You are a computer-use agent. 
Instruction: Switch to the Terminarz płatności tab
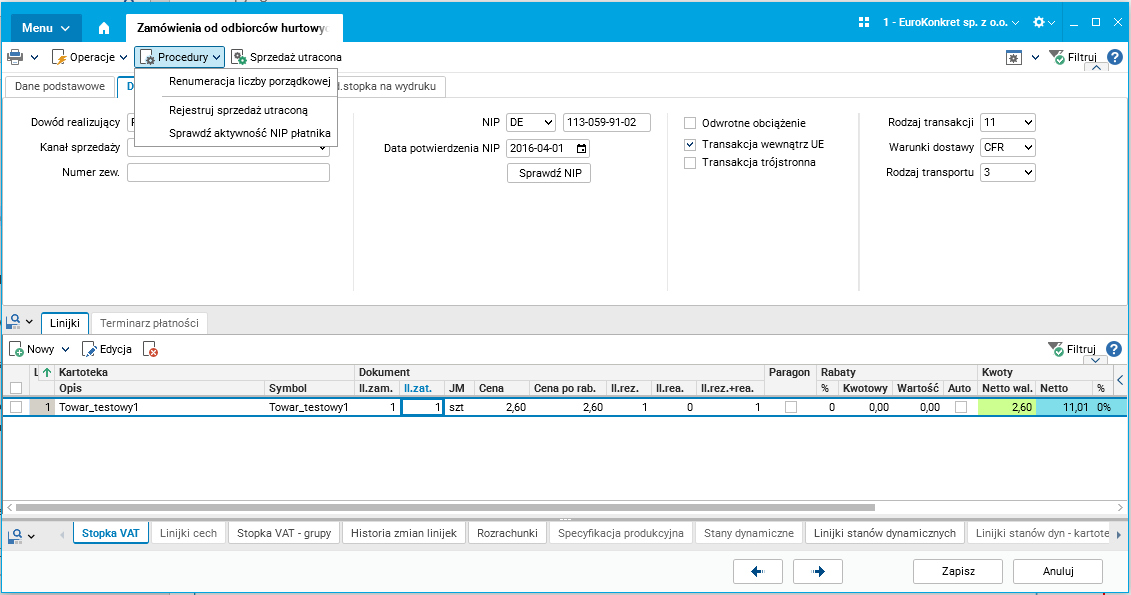pyautogui.click(x=149, y=323)
